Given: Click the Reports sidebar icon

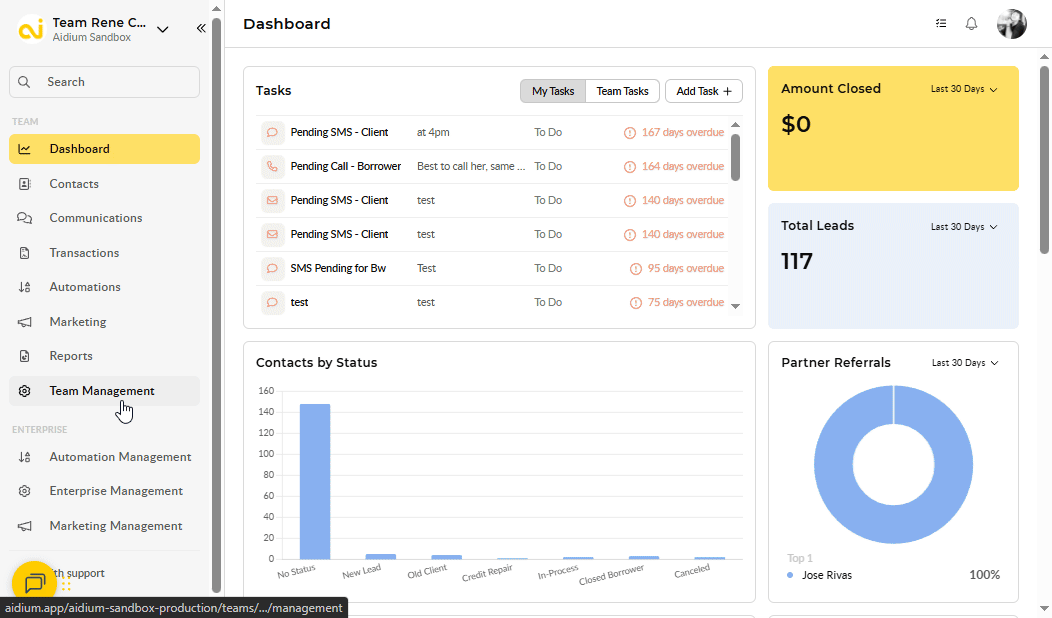Looking at the screenshot, I should point(25,356).
